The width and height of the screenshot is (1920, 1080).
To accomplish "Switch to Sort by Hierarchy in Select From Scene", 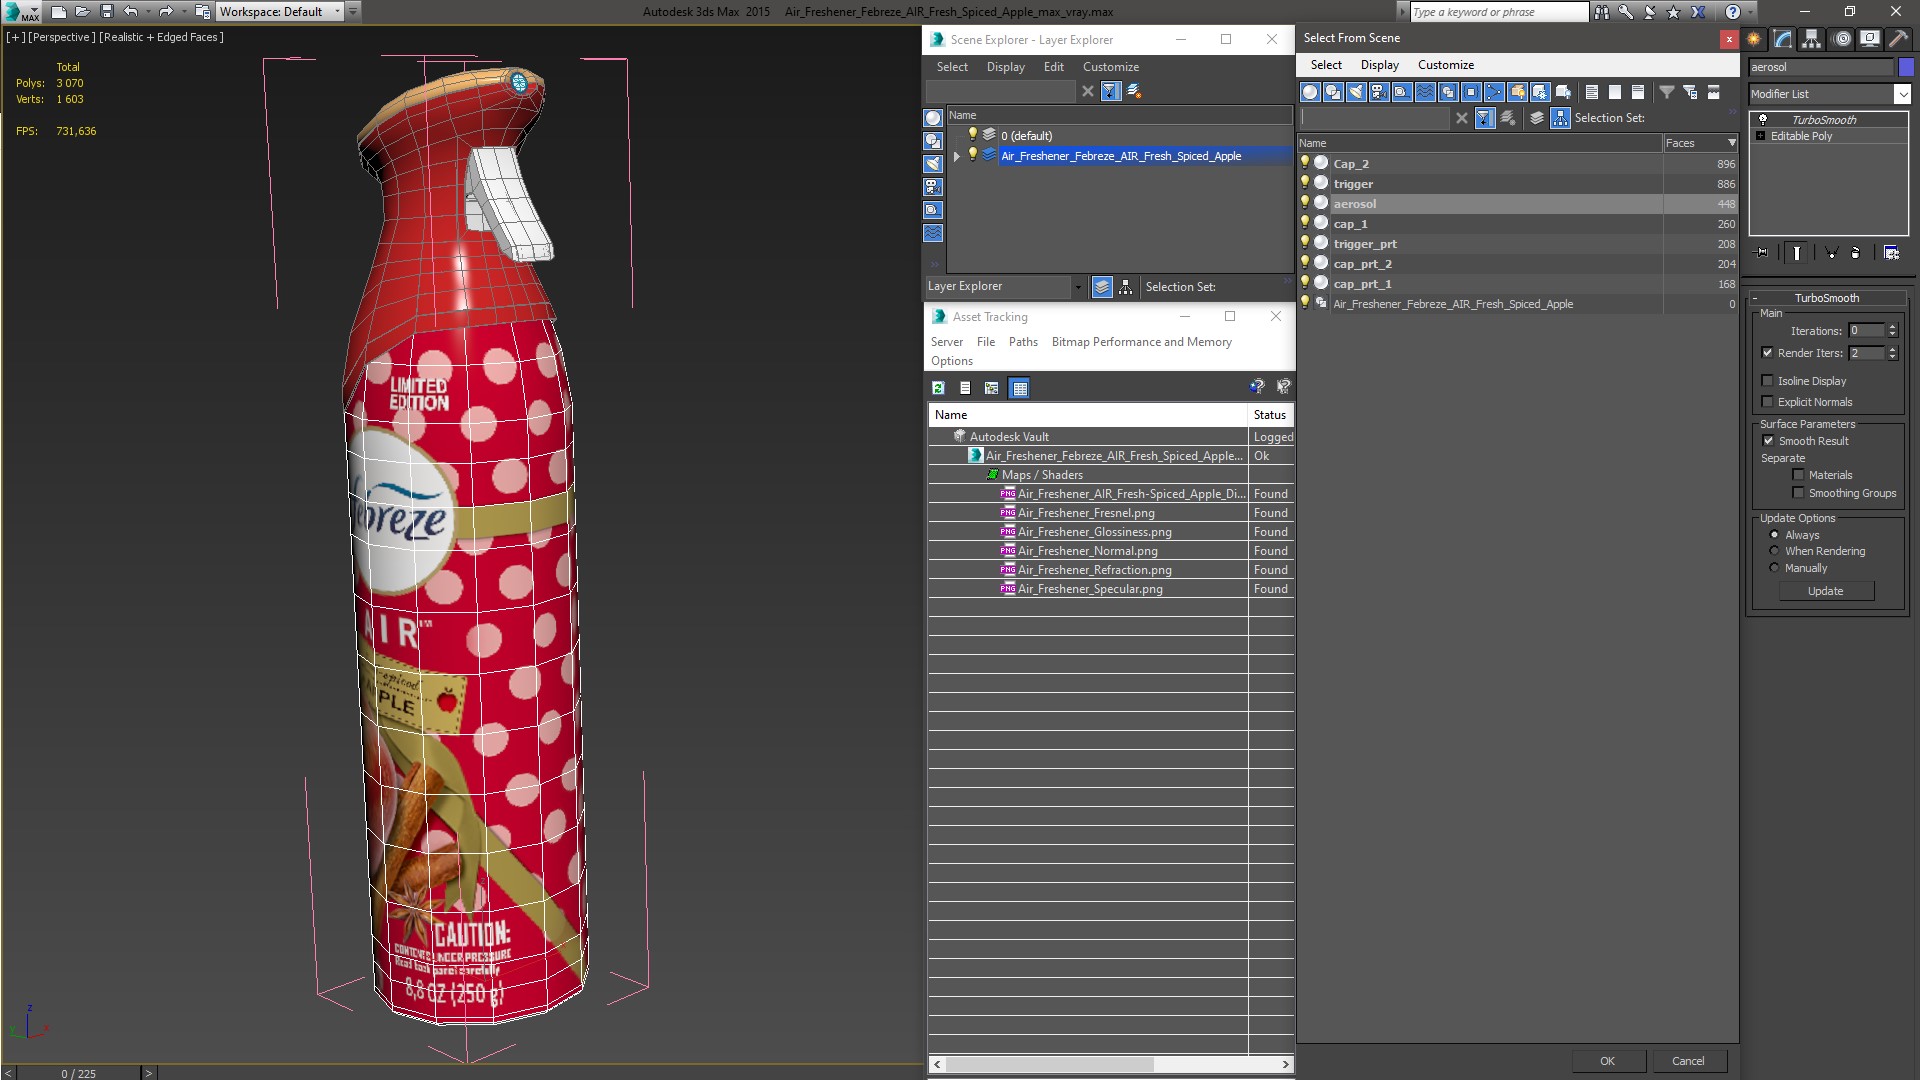I will click(1560, 118).
